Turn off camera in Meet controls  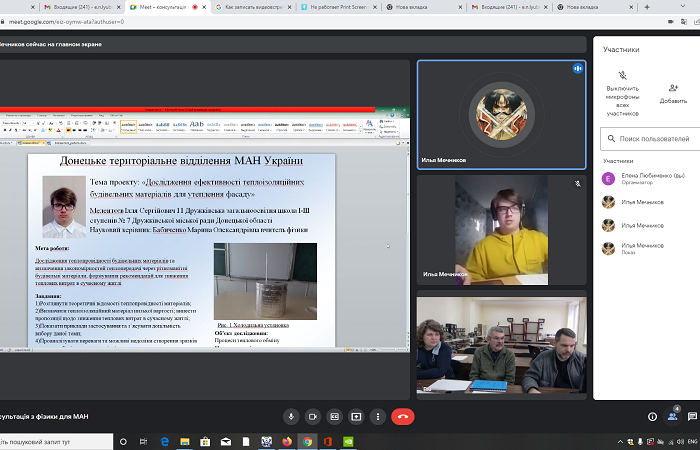click(313, 415)
